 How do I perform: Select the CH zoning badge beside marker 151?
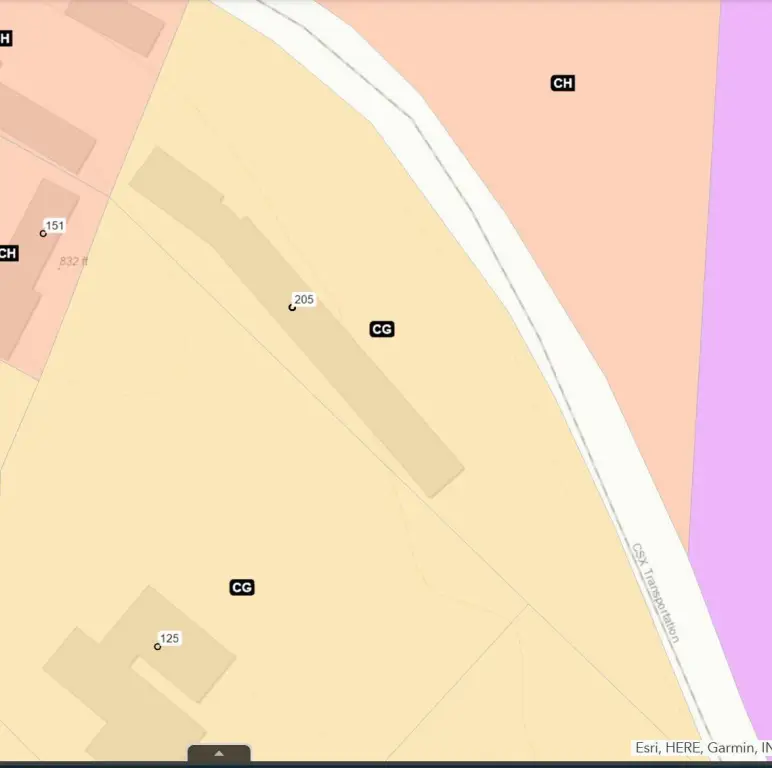click(8, 253)
